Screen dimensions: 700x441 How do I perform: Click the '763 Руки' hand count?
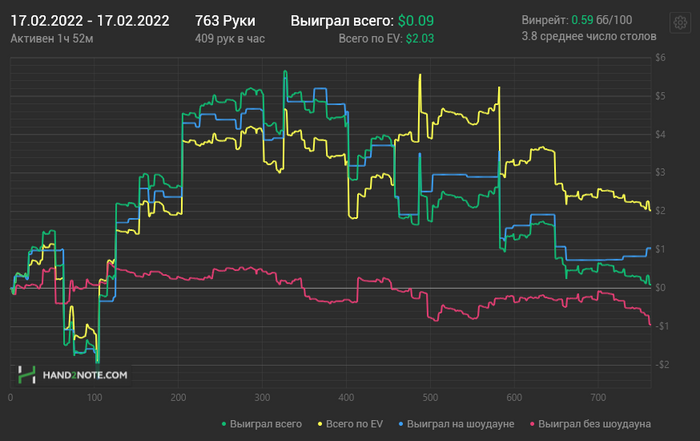225,21
